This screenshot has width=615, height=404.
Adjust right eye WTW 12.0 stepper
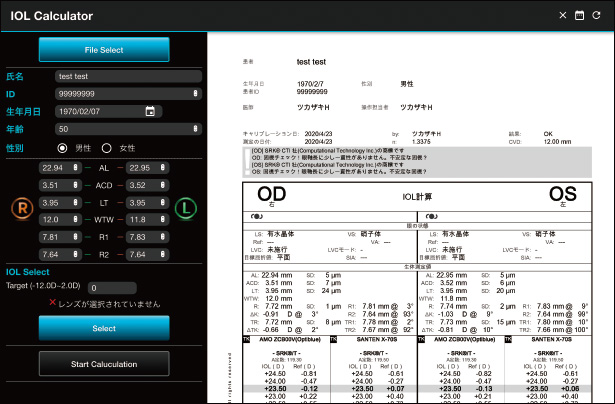[x=75, y=219]
